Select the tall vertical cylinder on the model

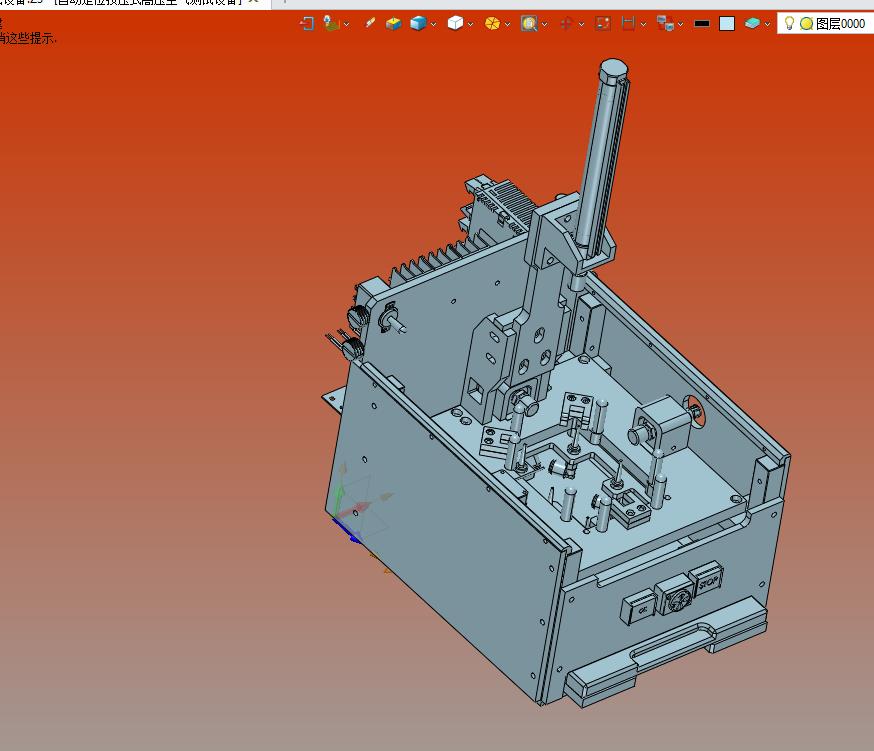point(604,157)
